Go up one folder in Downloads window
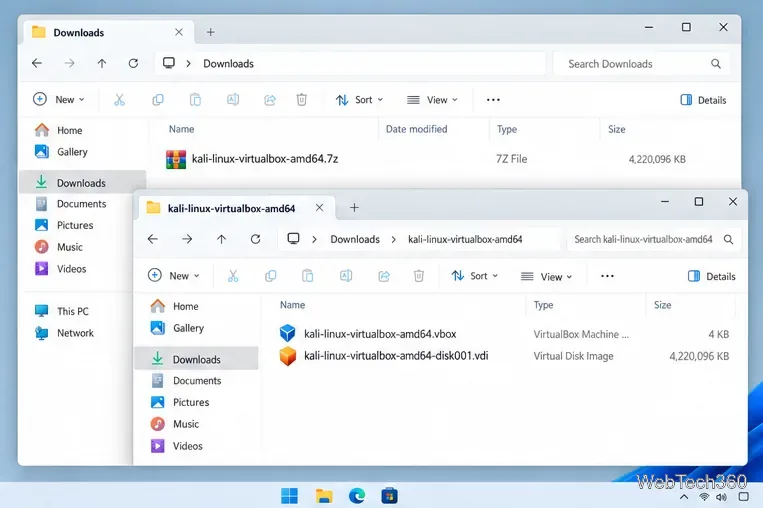 [102, 63]
